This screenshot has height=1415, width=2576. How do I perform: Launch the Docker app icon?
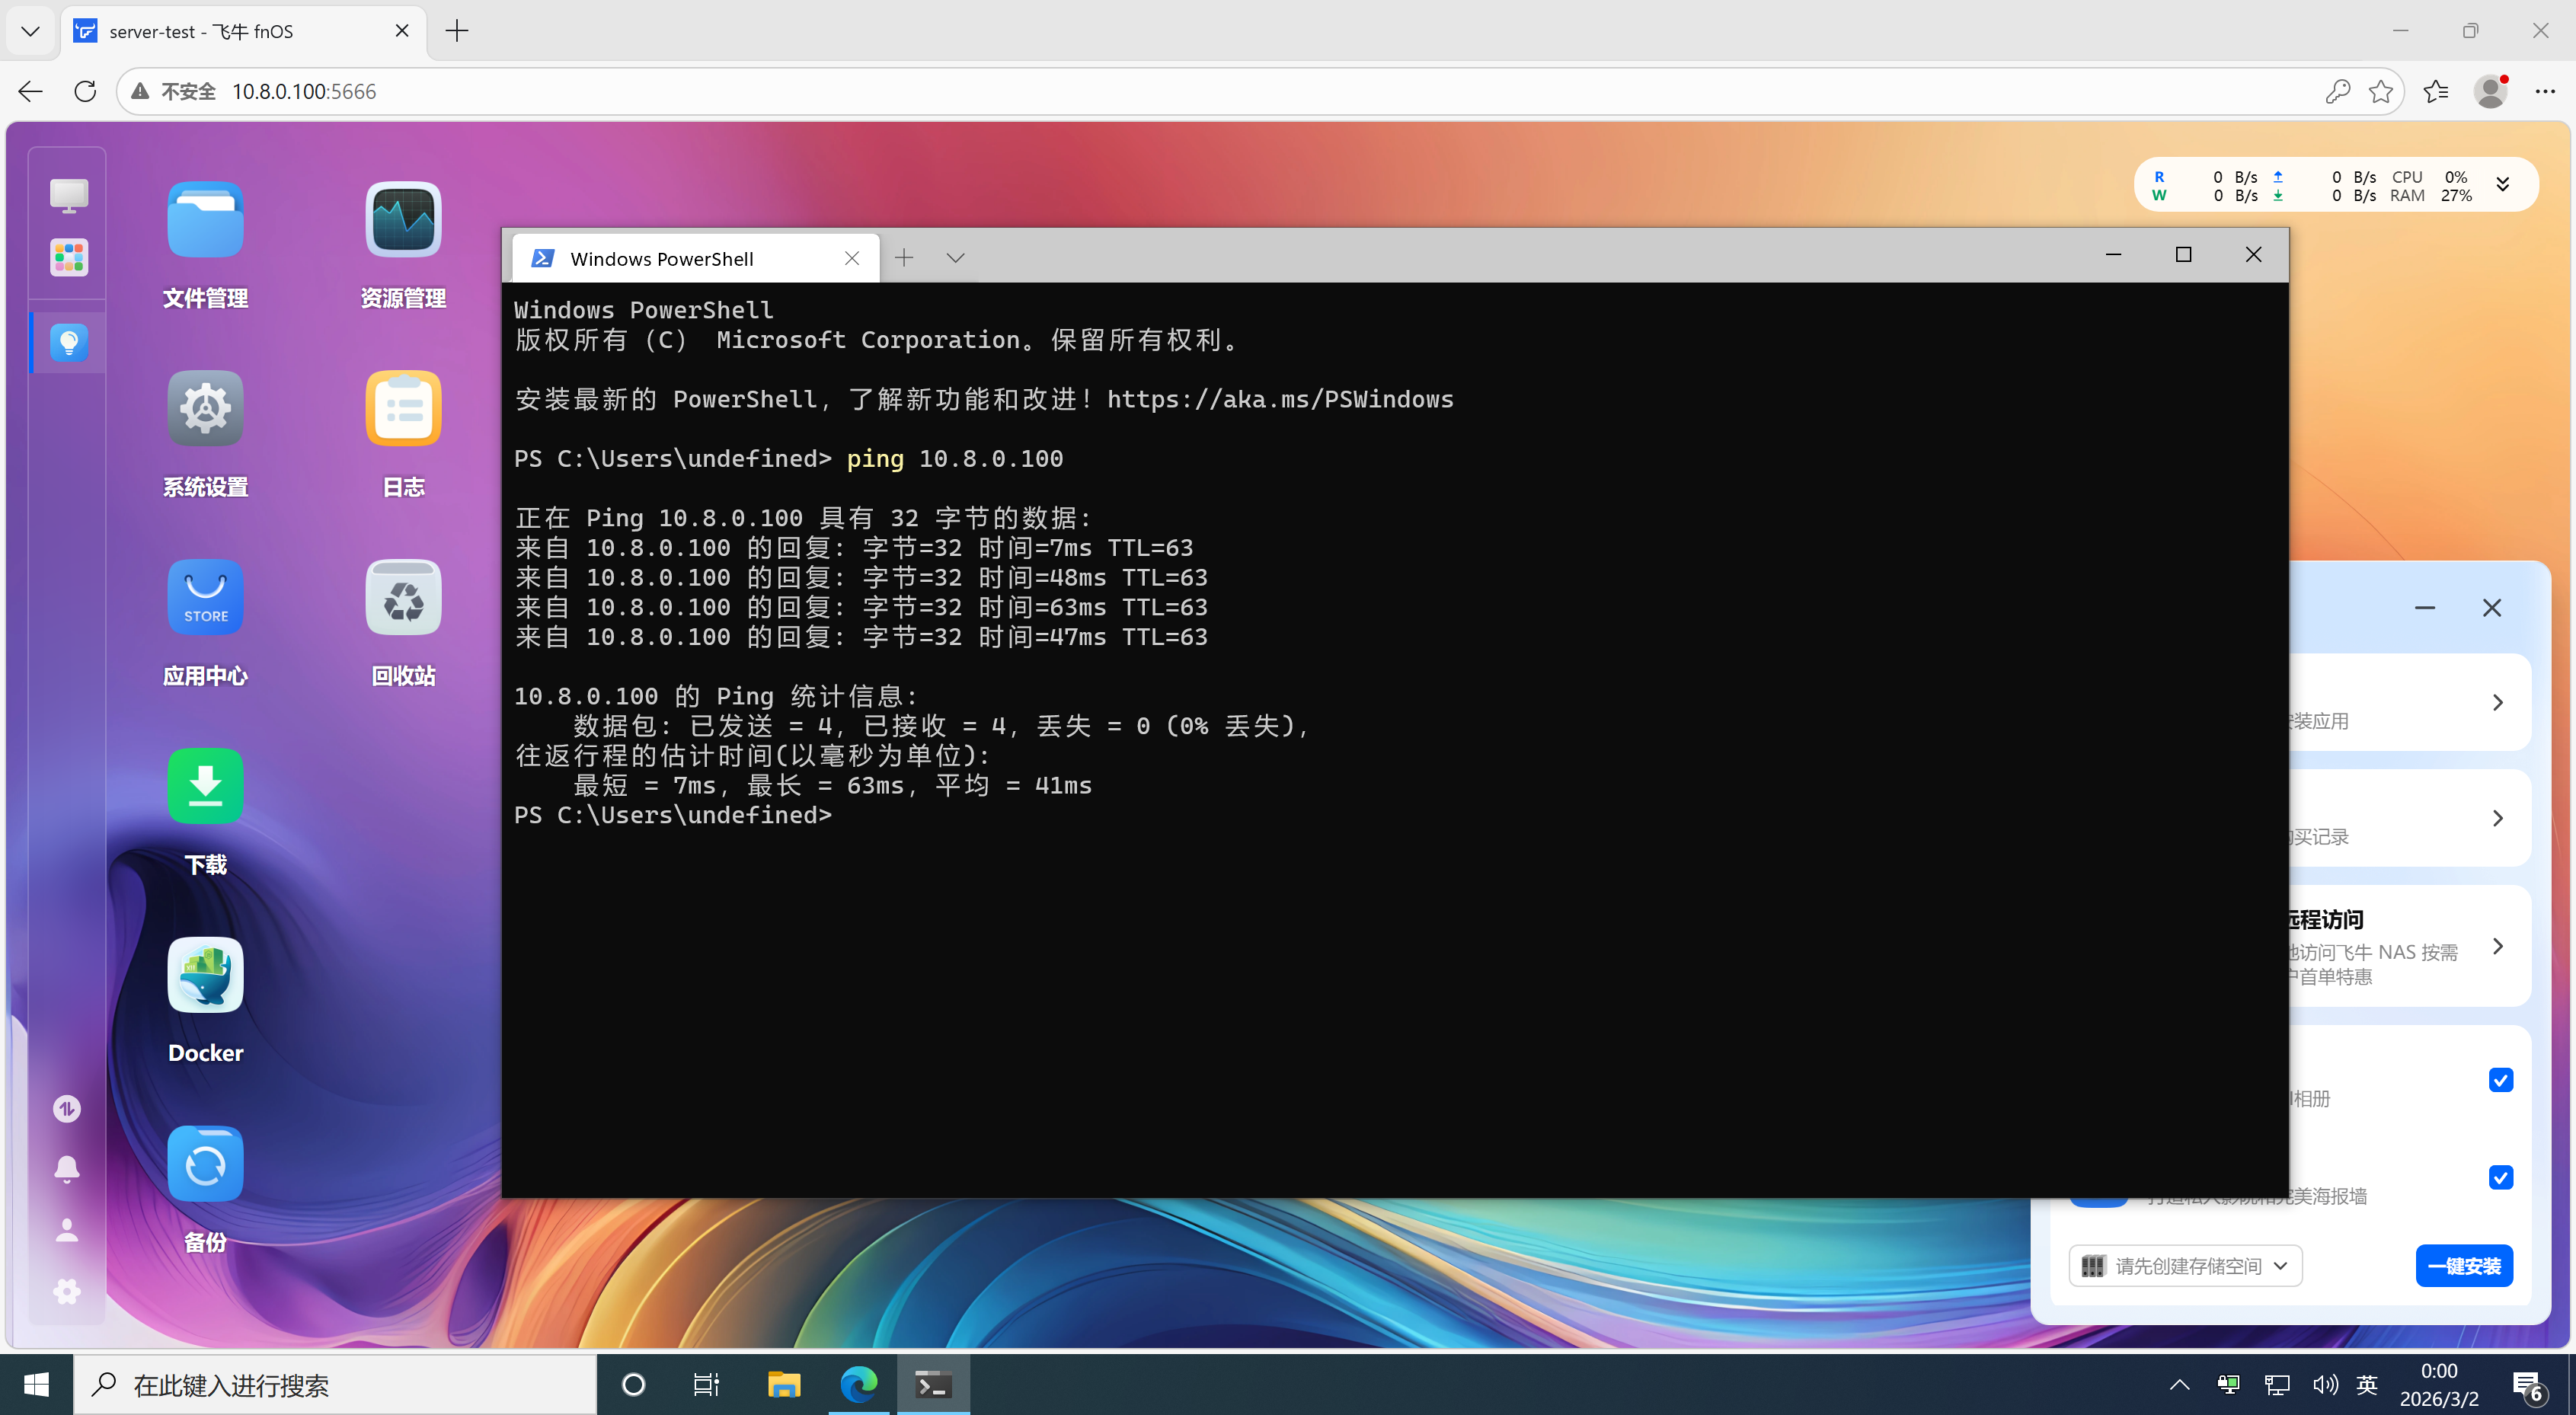[x=205, y=975]
